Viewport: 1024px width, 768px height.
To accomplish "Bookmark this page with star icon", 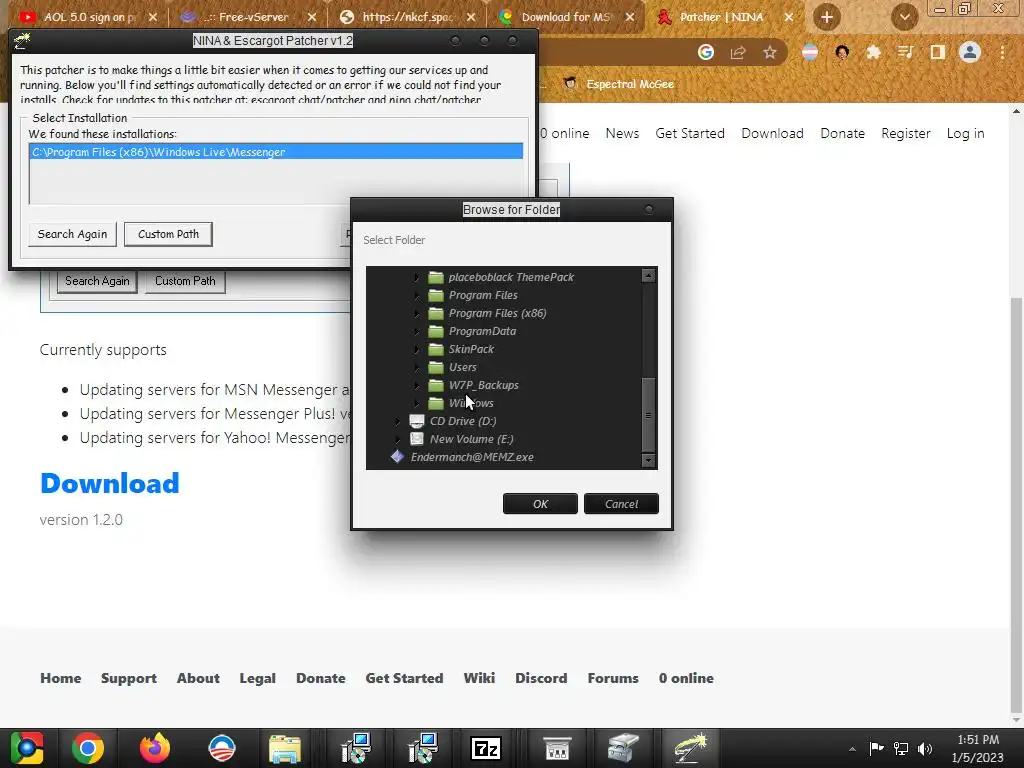I will (770, 52).
